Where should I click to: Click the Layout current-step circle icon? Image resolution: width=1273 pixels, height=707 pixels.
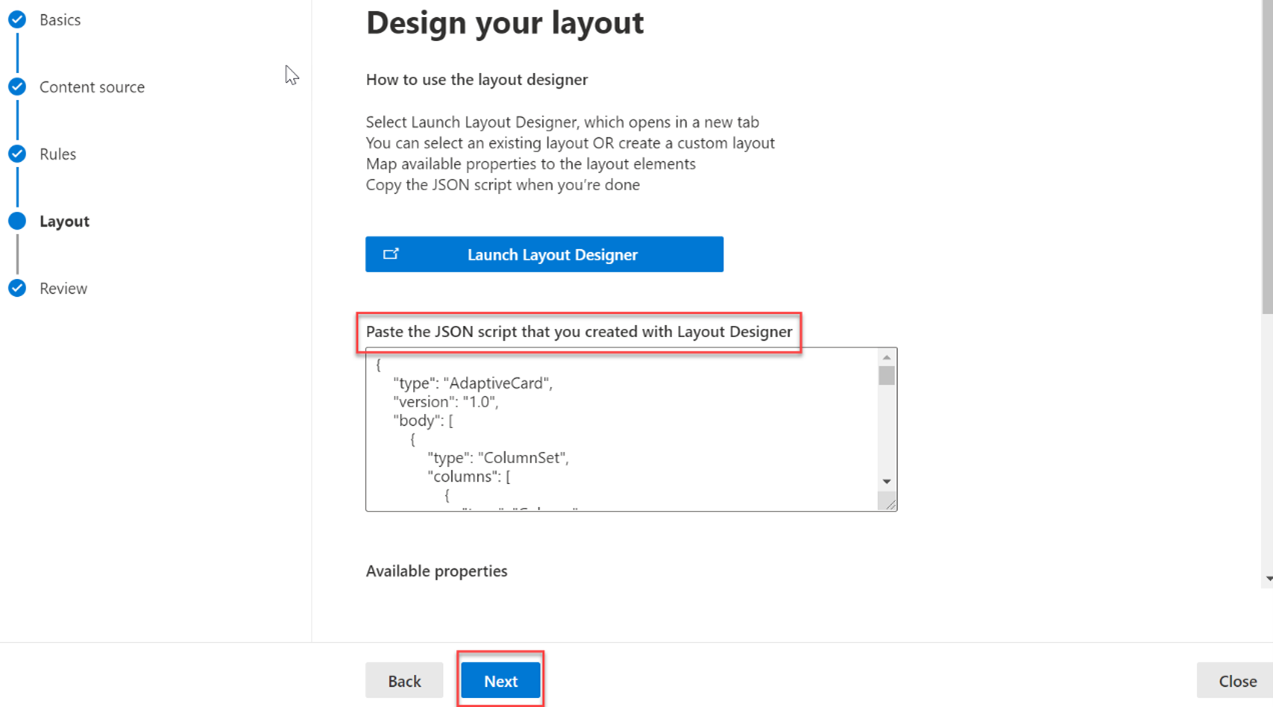point(17,221)
